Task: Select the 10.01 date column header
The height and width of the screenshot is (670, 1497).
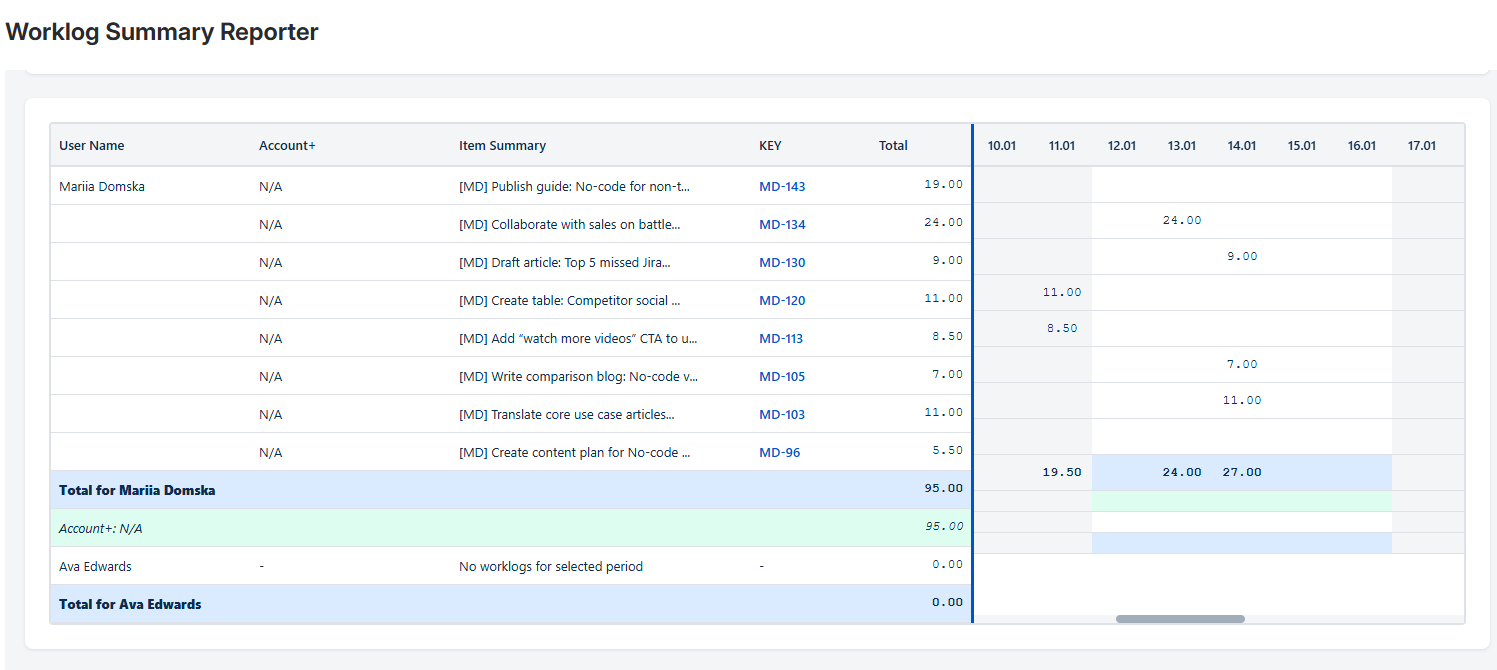Action: tap(1002, 145)
